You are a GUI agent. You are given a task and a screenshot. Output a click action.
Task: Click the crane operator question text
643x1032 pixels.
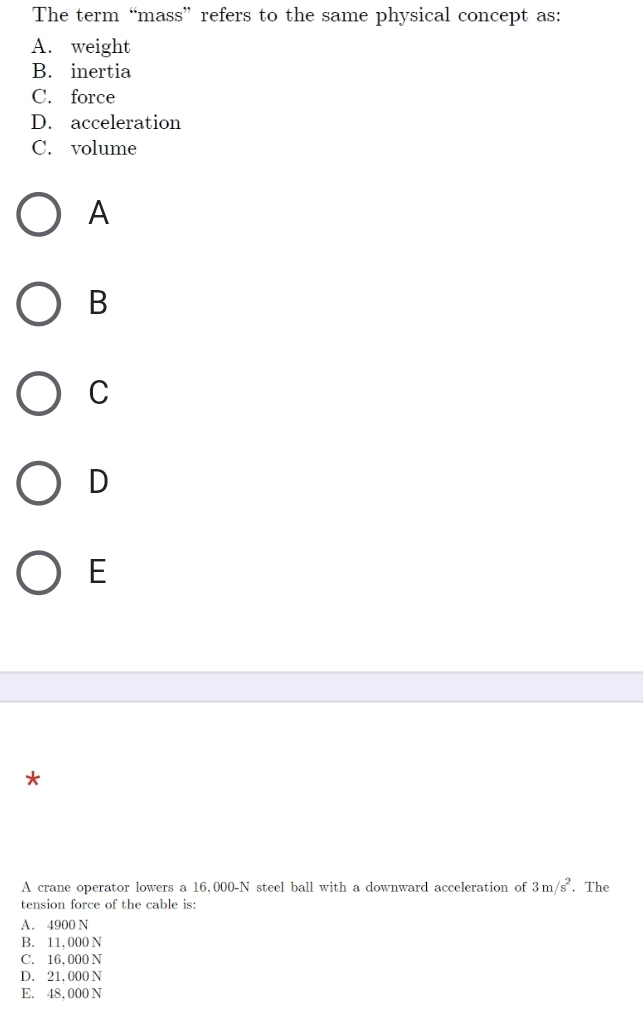315,894
